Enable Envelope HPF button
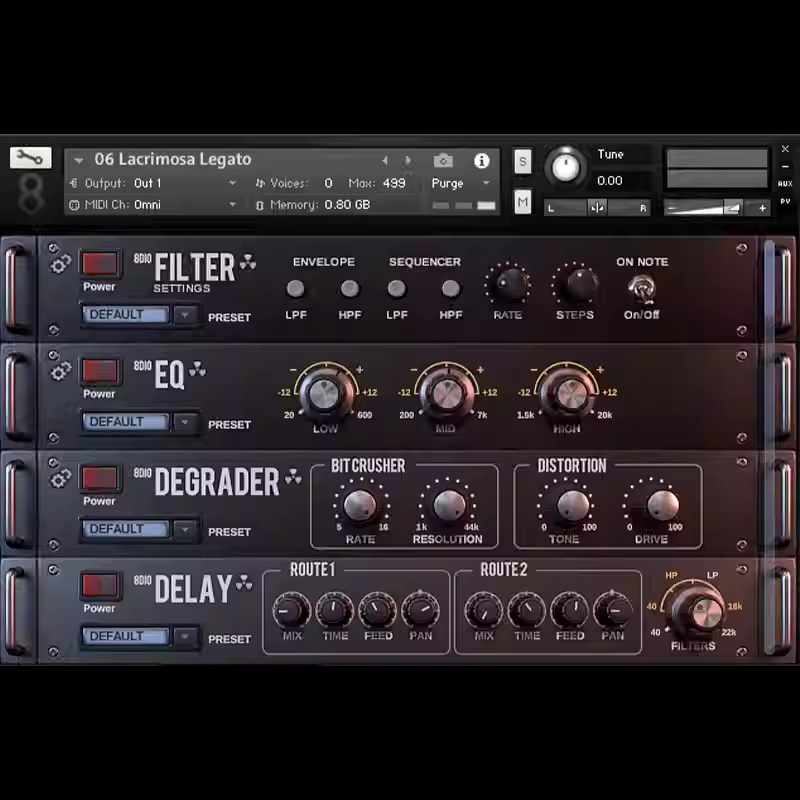Image resolution: width=800 pixels, height=800 pixels. [x=349, y=289]
